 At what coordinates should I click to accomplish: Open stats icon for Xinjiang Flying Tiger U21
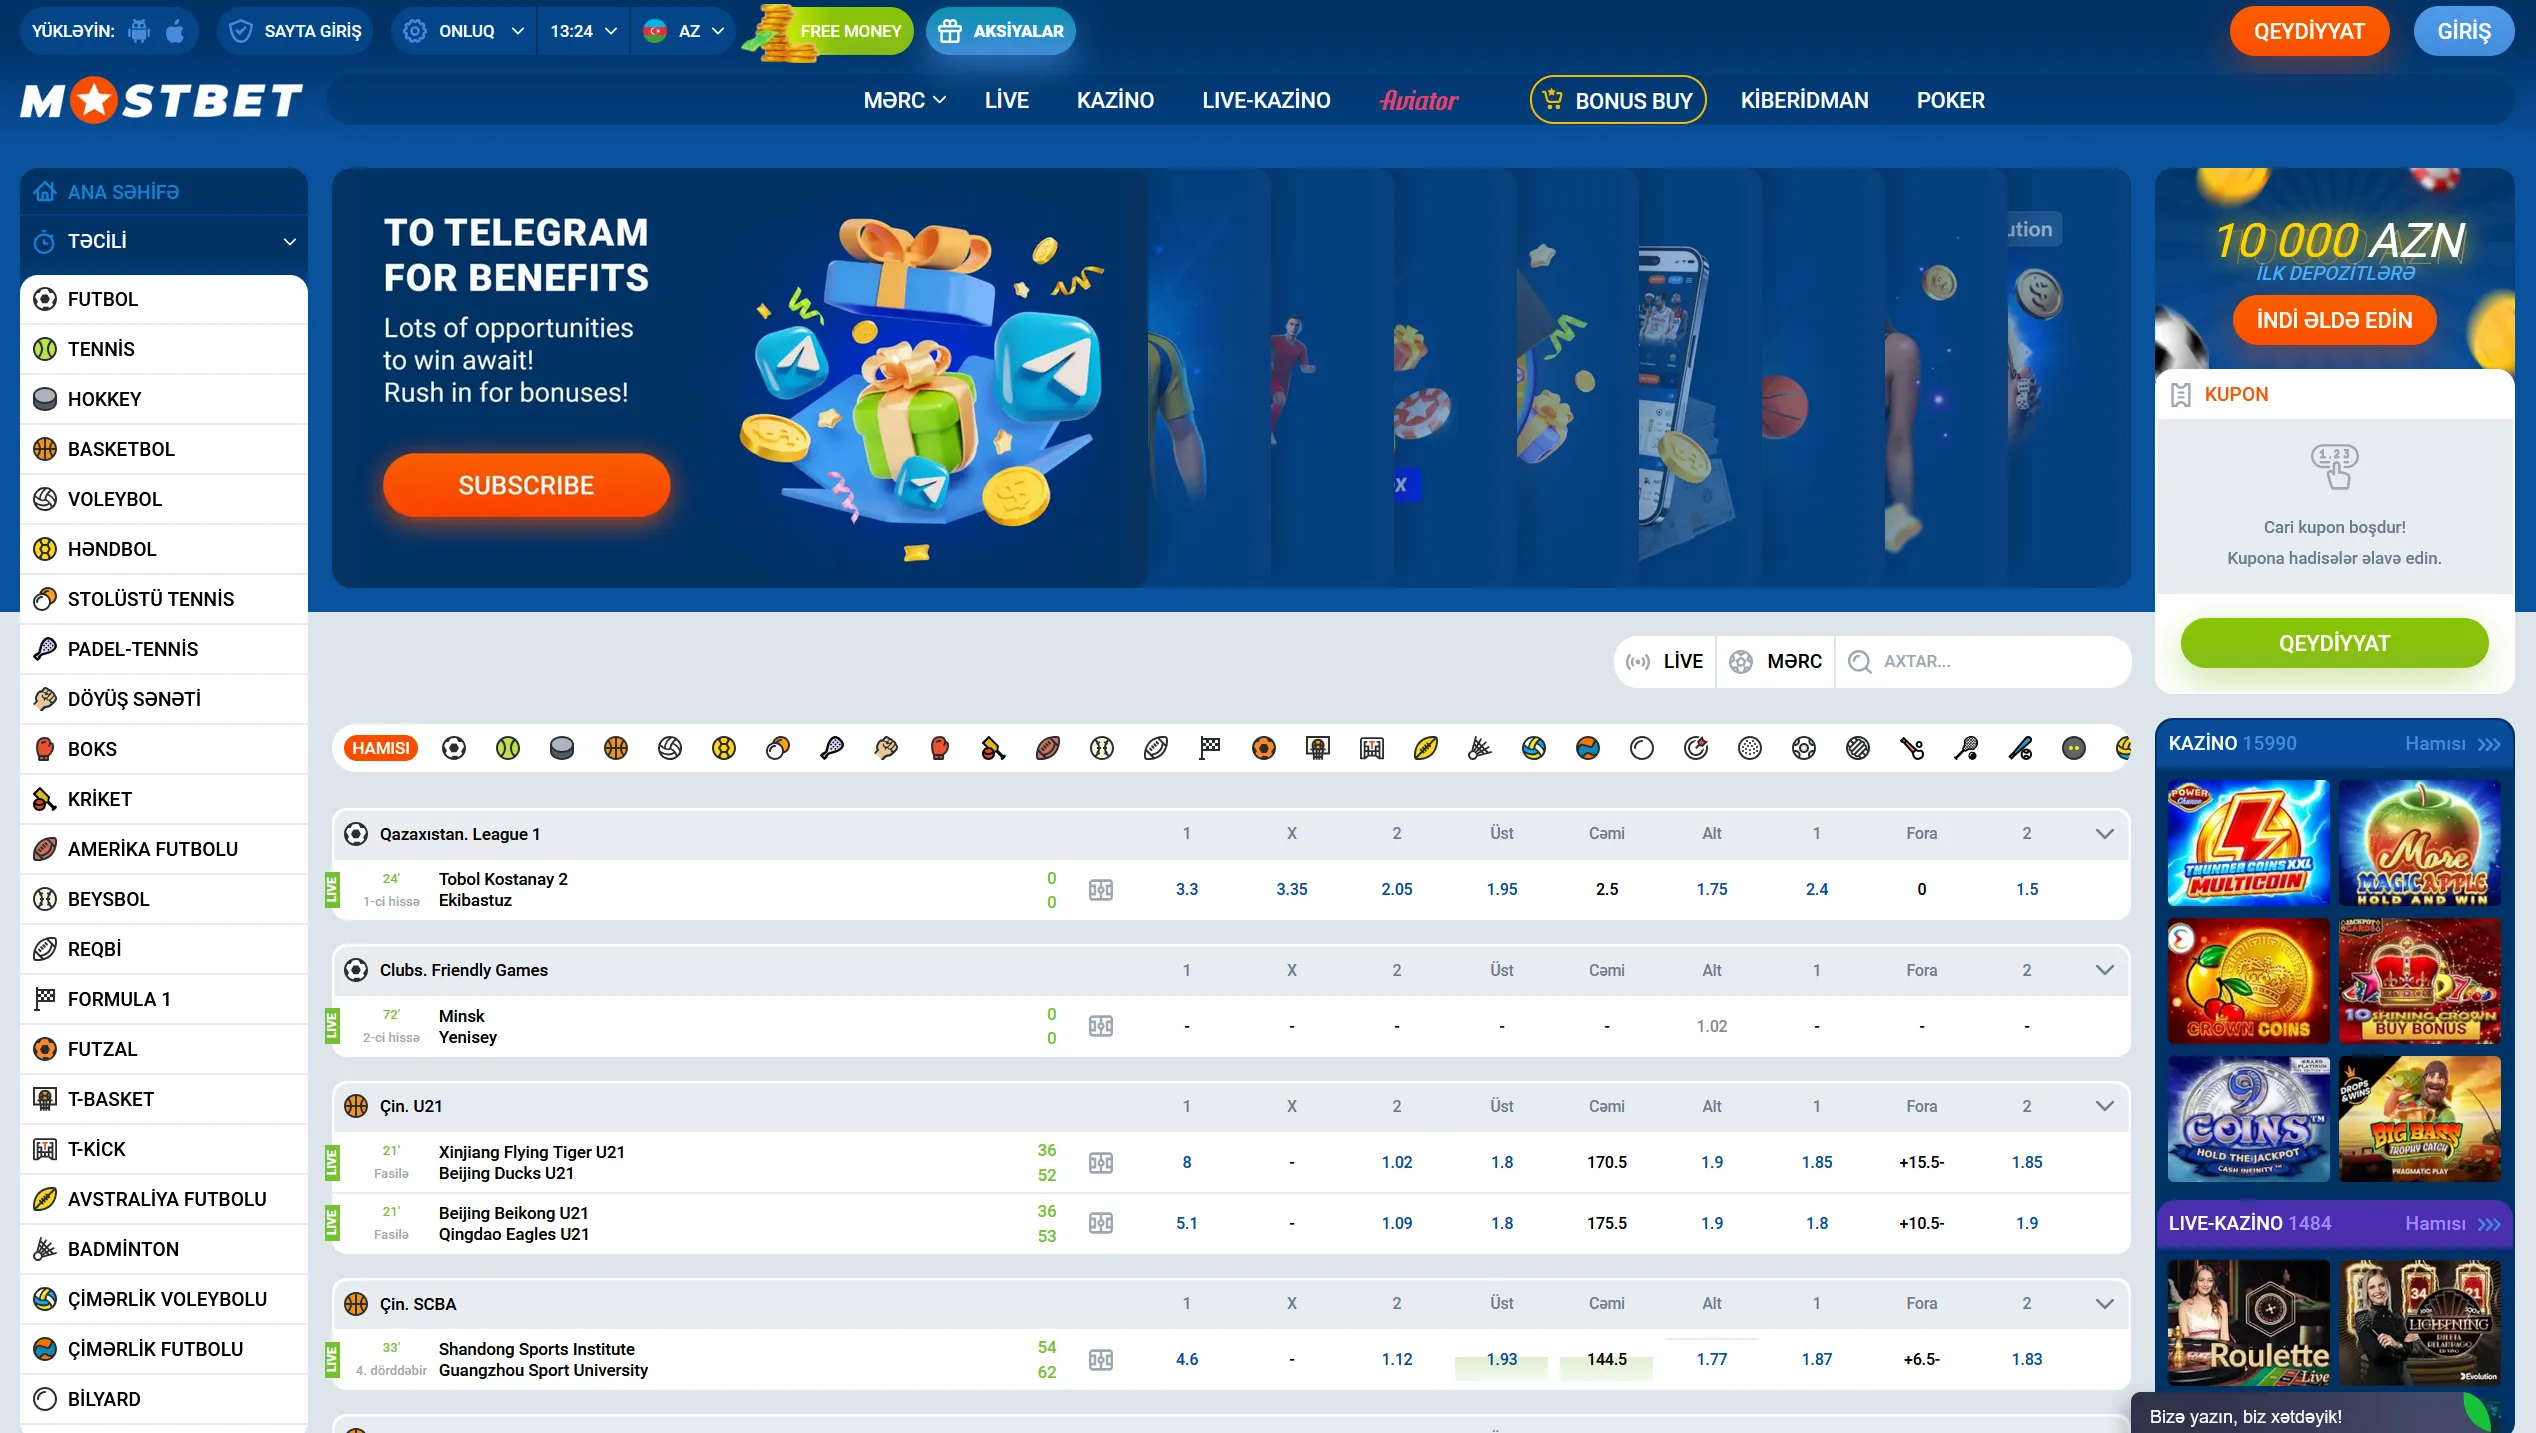(1101, 1163)
